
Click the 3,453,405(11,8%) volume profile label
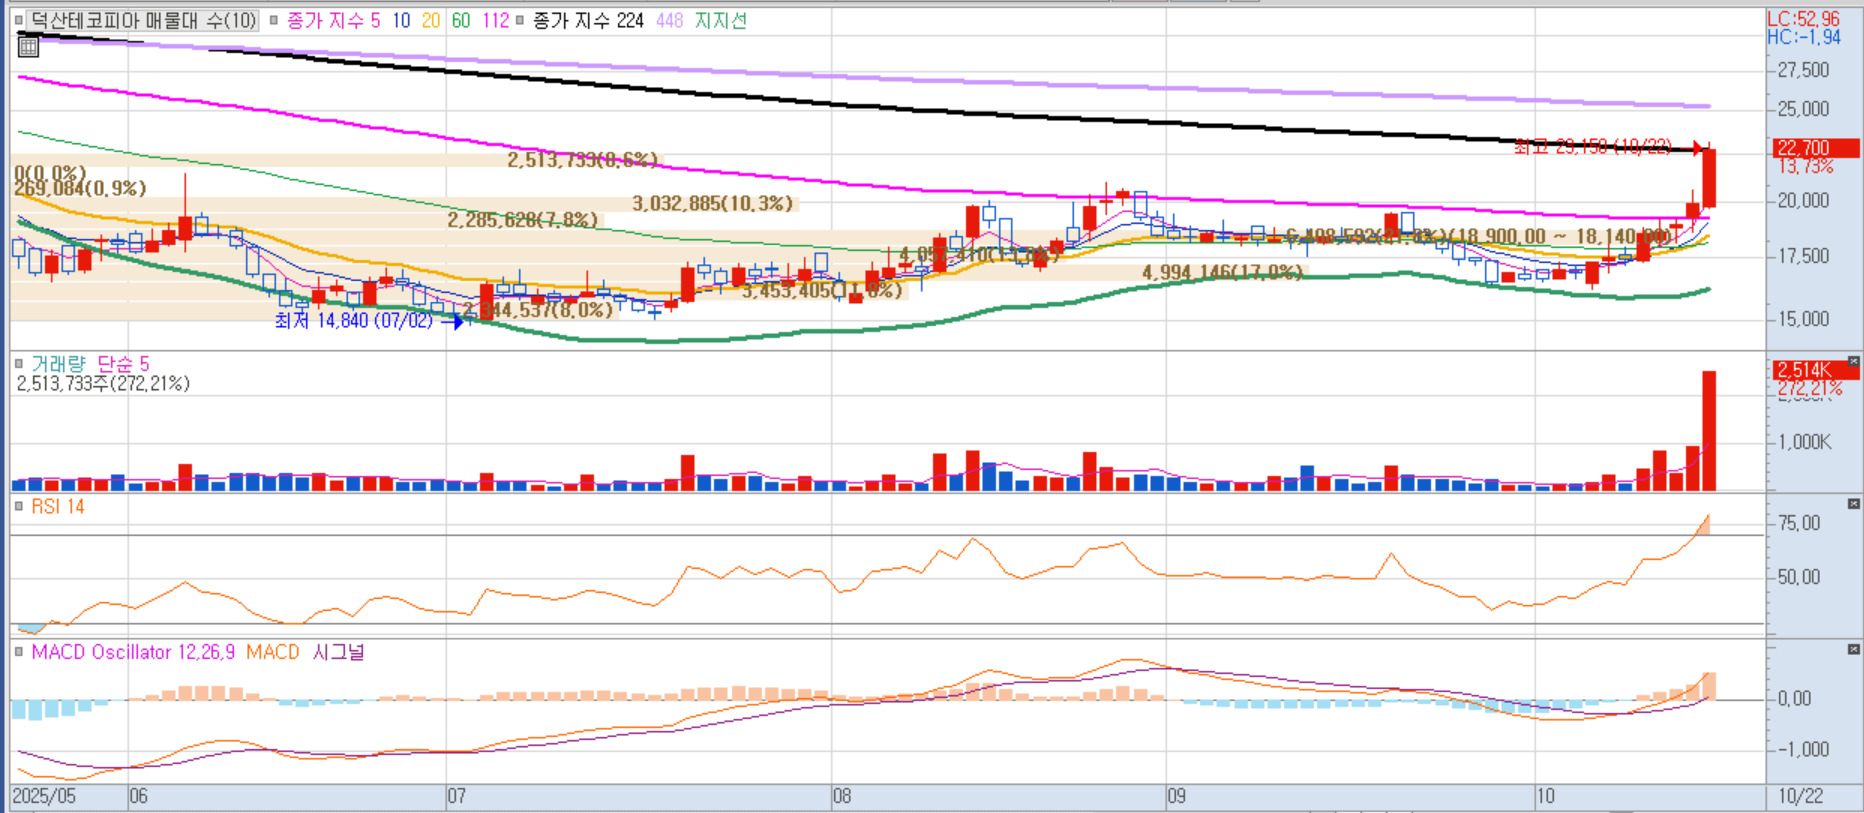821,290
